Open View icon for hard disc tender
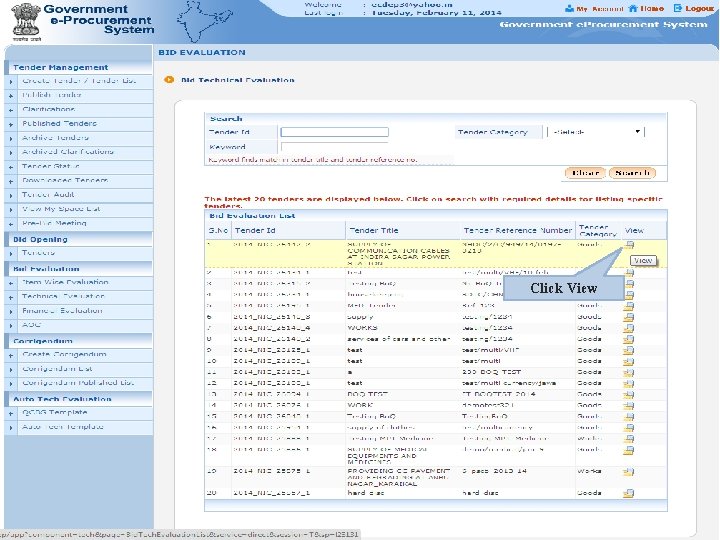The height and width of the screenshot is (540, 720). click(629, 493)
